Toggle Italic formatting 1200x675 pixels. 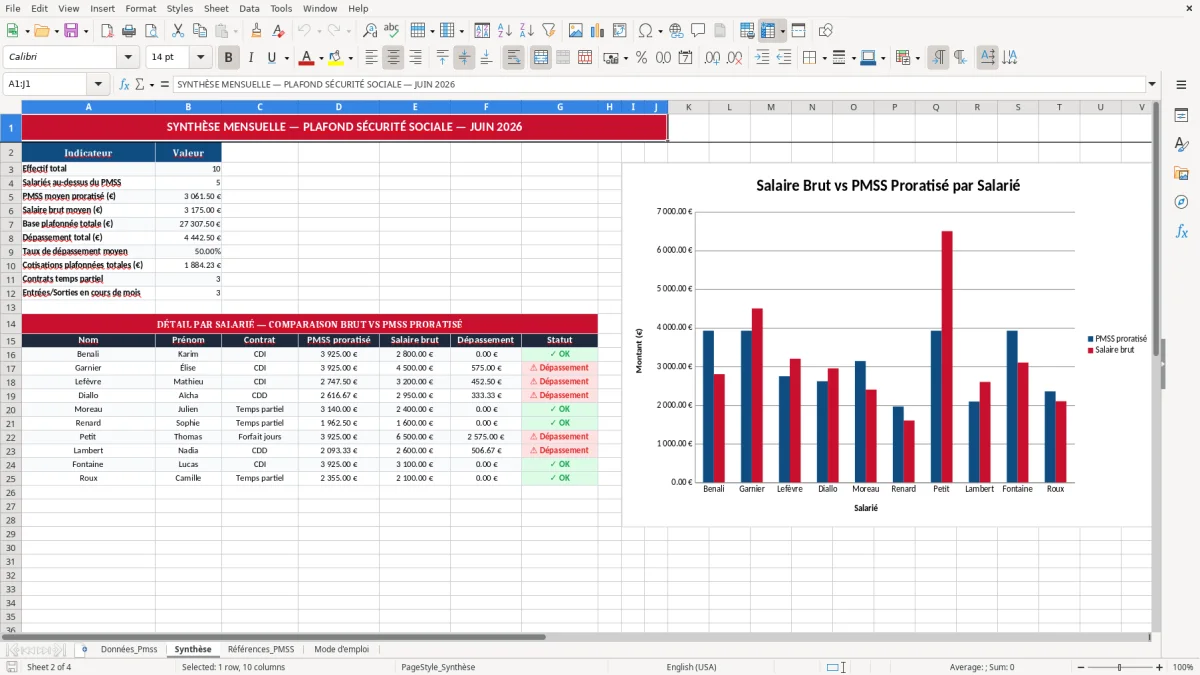point(251,58)
